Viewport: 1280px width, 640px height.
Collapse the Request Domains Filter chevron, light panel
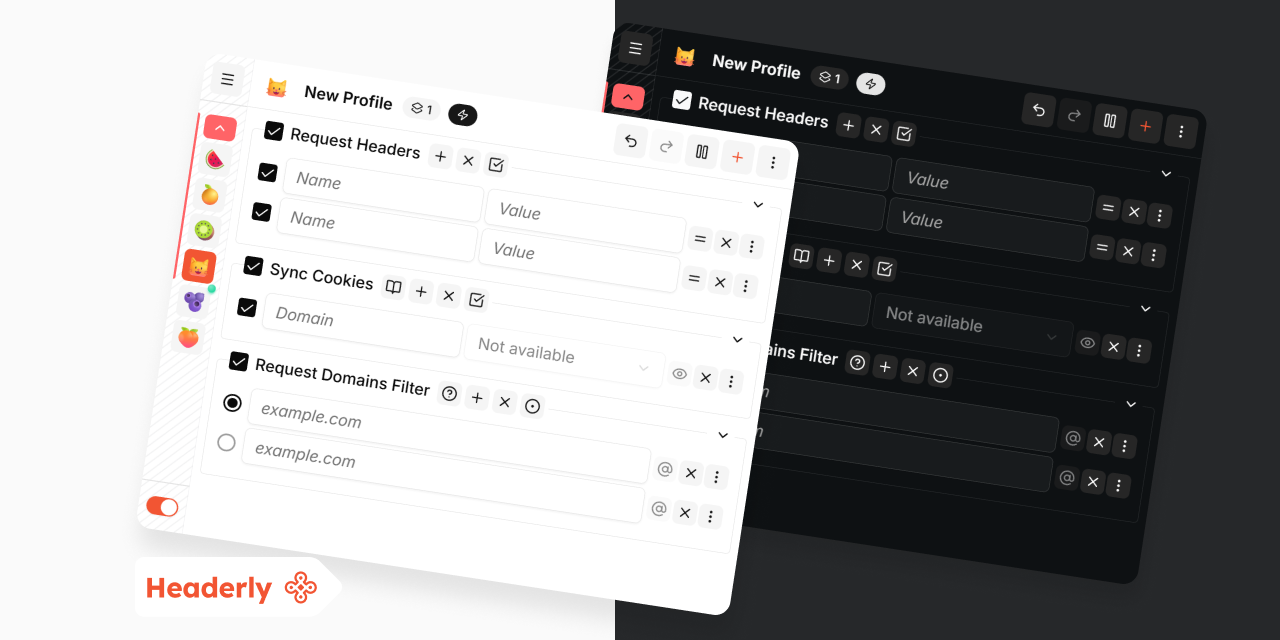coord(723,435)
